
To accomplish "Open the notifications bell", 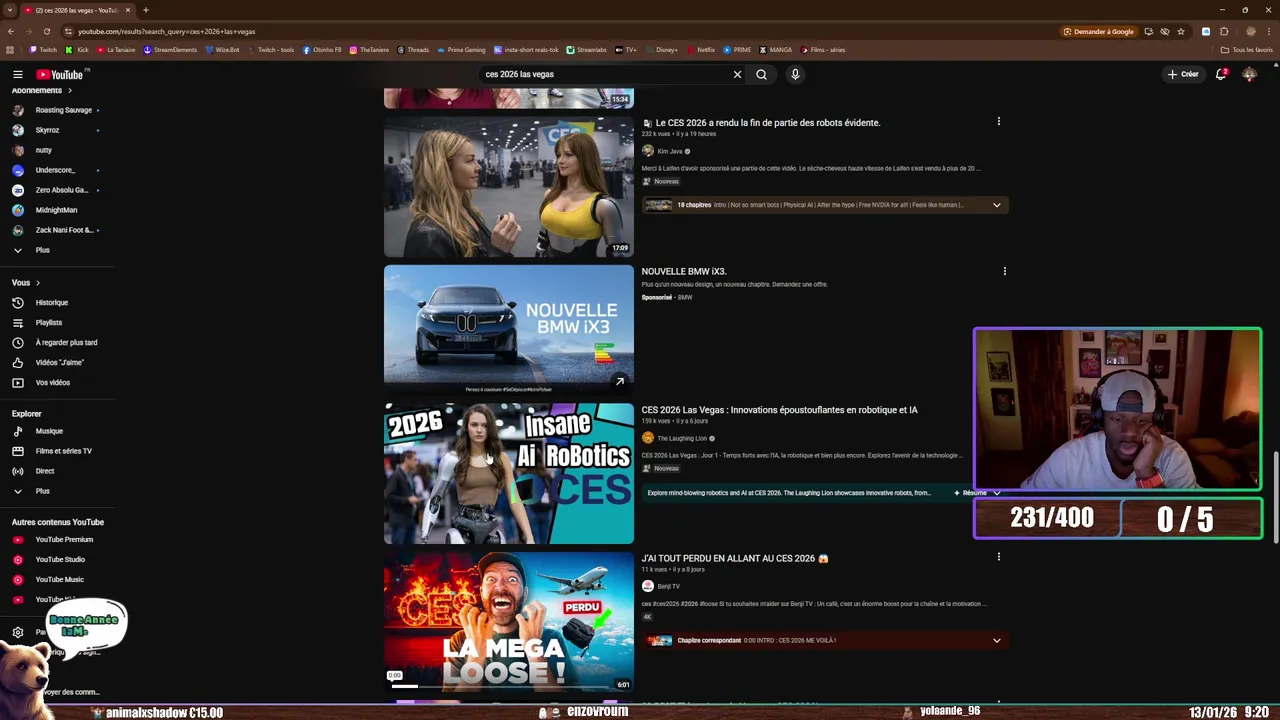I will point(1221,74).
